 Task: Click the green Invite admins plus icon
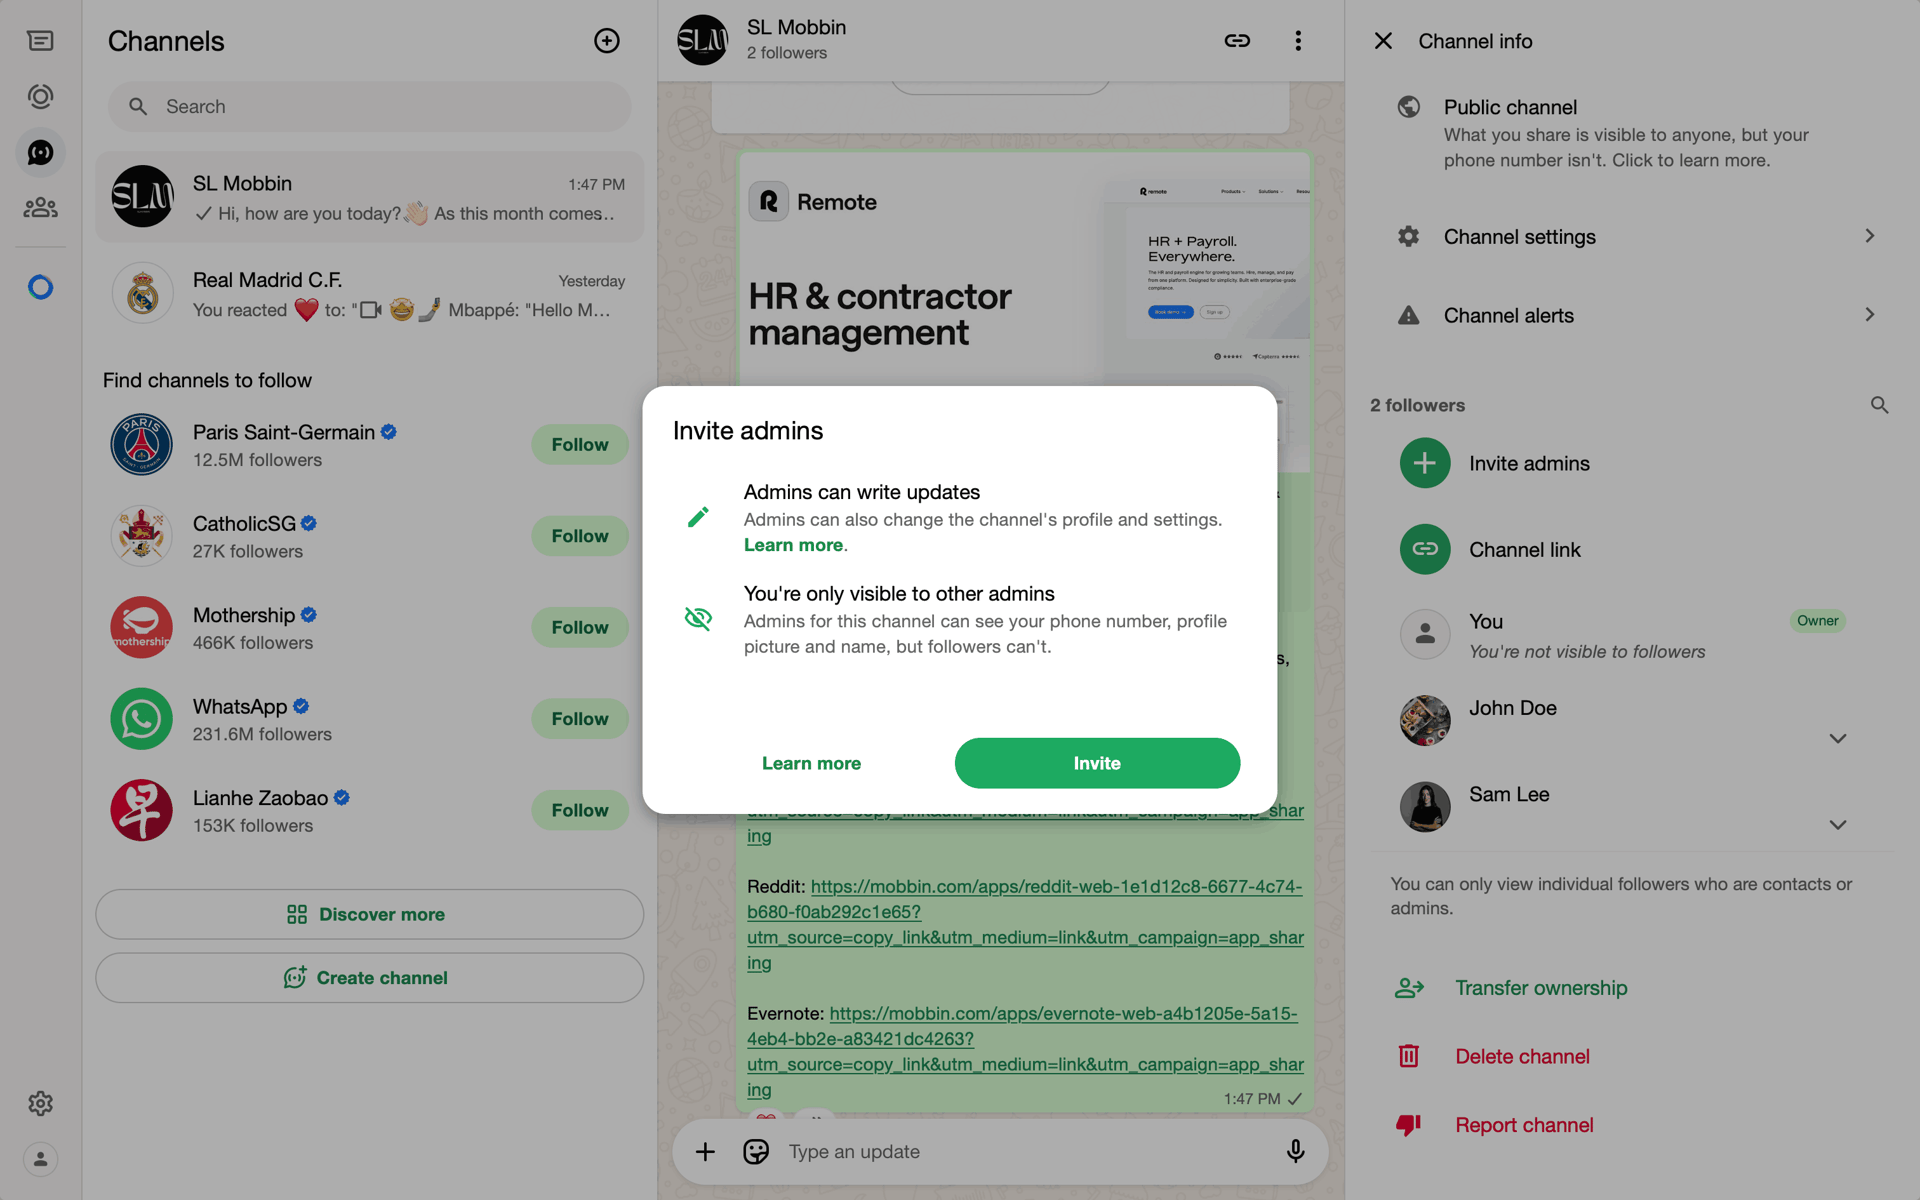[1425, 463]
